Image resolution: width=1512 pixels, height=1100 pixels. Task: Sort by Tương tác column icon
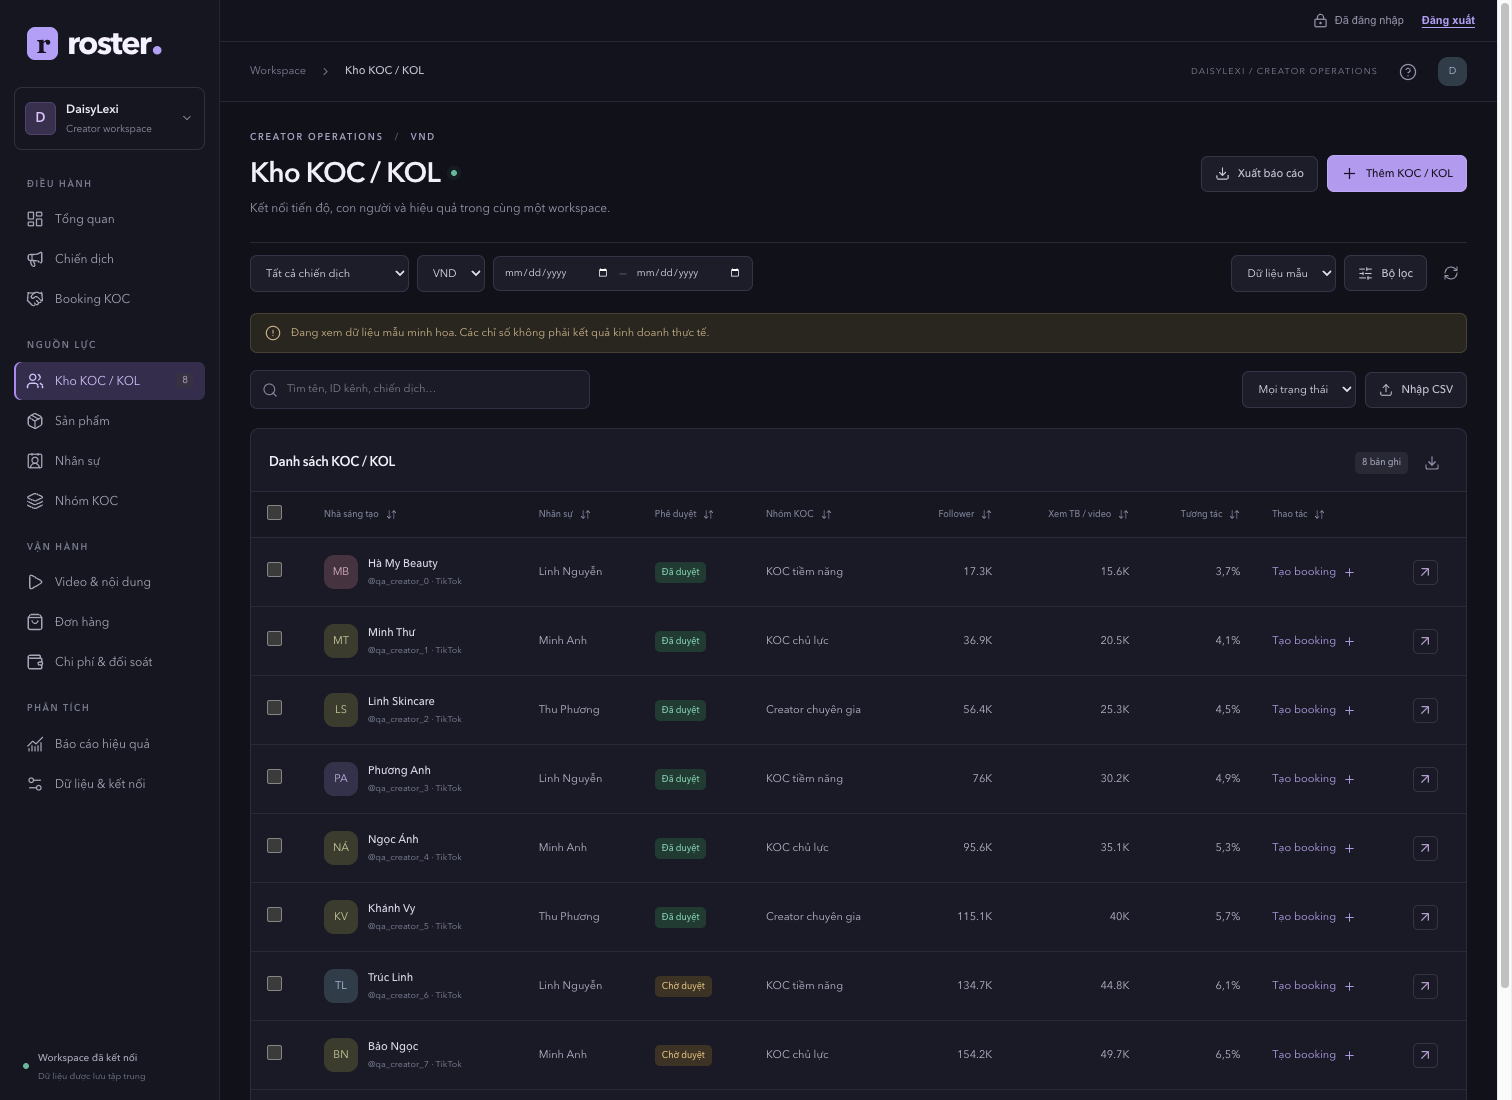(x=1234, y=514)
